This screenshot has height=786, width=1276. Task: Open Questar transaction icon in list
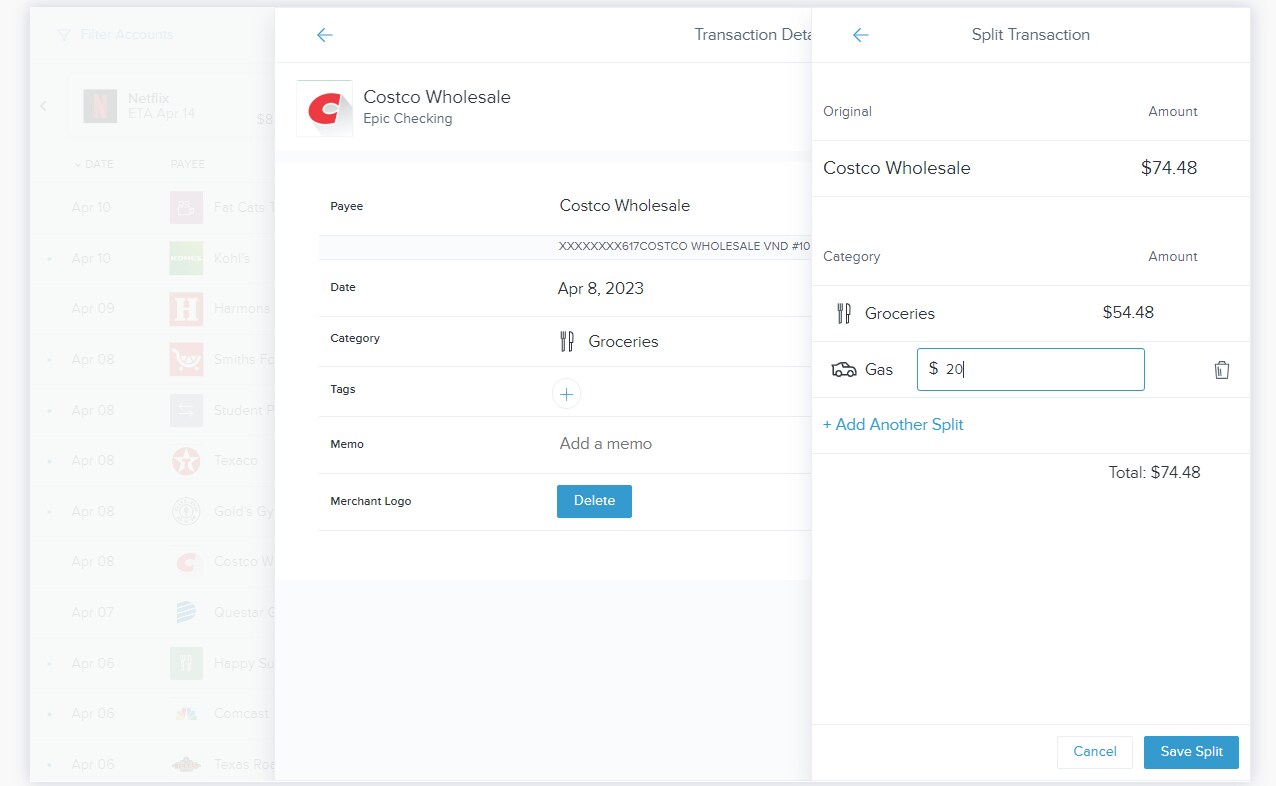point(186,612)
